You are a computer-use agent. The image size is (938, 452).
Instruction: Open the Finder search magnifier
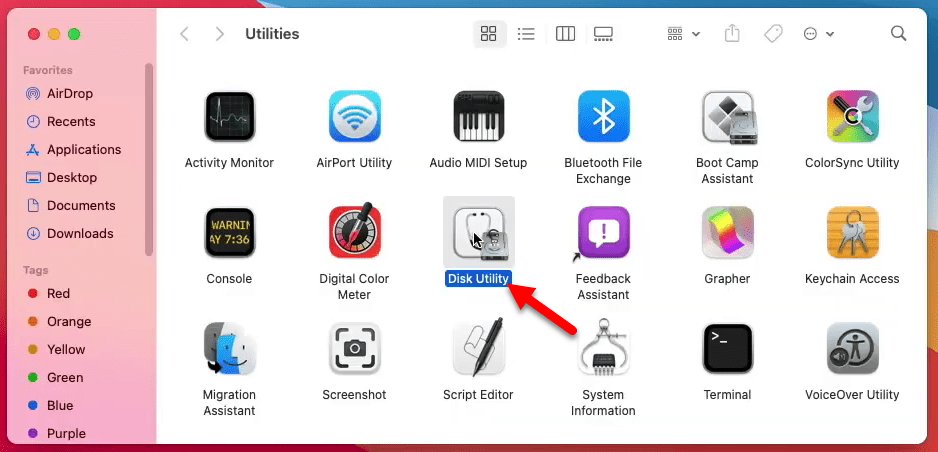[x=899, y=33]
